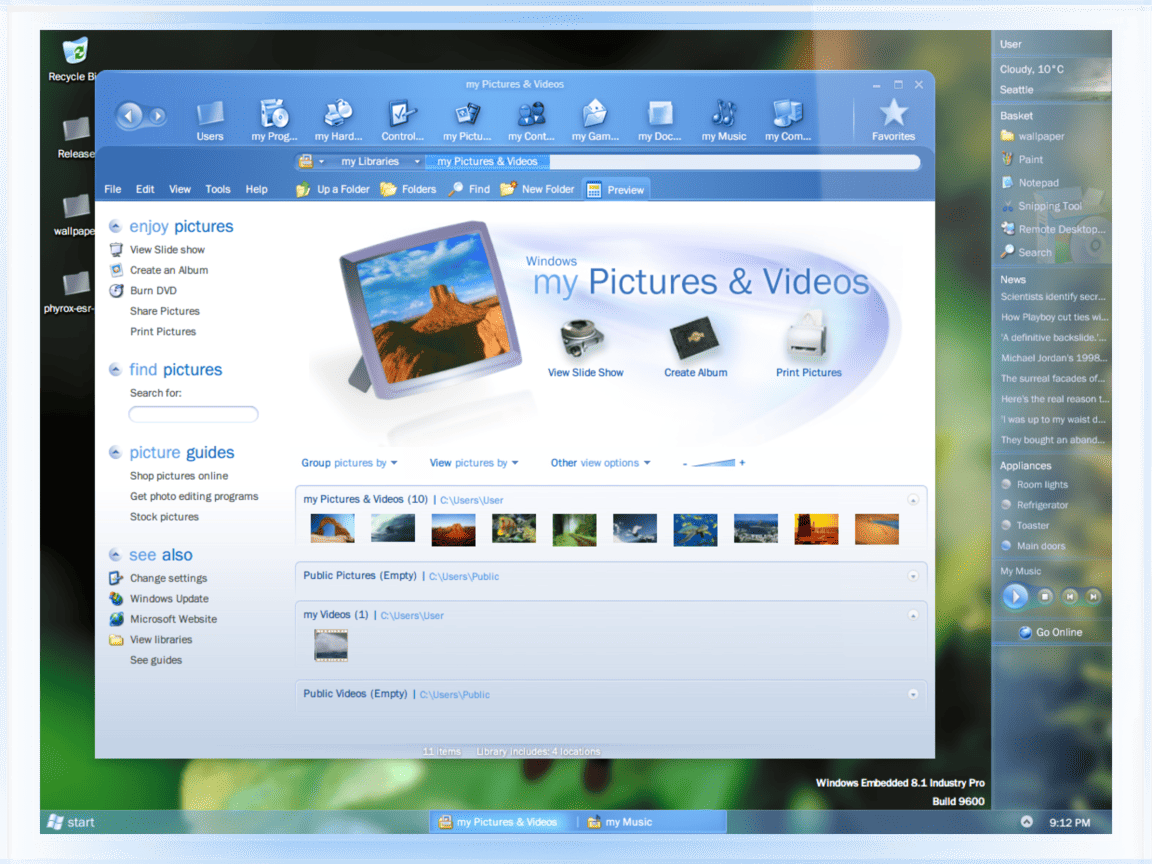Click Shop pictures online link
Screen dimensions: 1152x864
(x=179, y=476)
